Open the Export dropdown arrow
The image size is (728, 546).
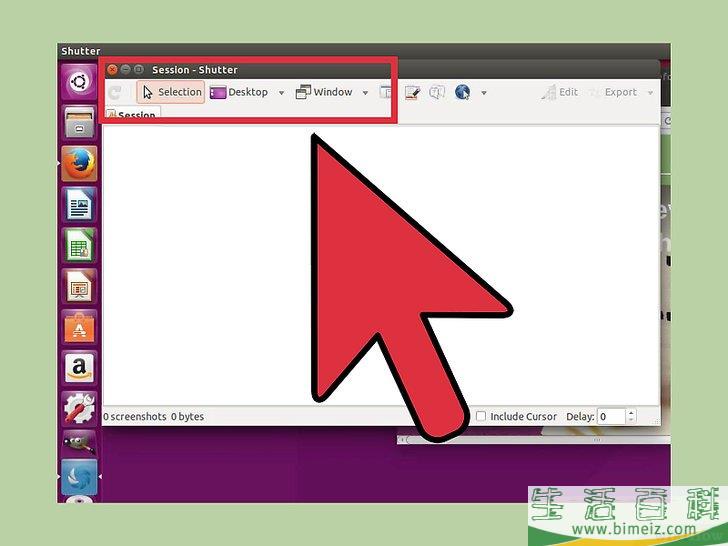[650, 93]
